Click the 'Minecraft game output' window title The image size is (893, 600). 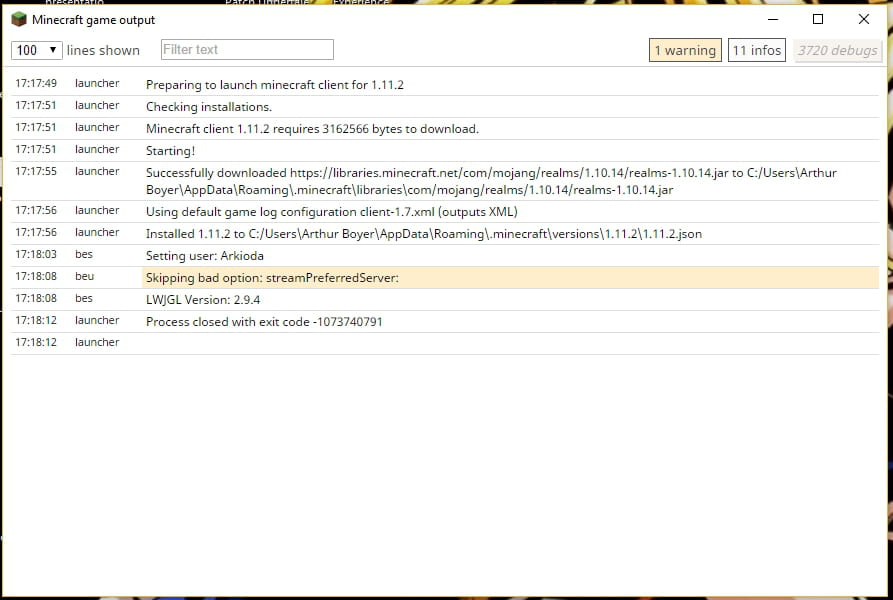[x=93, y=20]
